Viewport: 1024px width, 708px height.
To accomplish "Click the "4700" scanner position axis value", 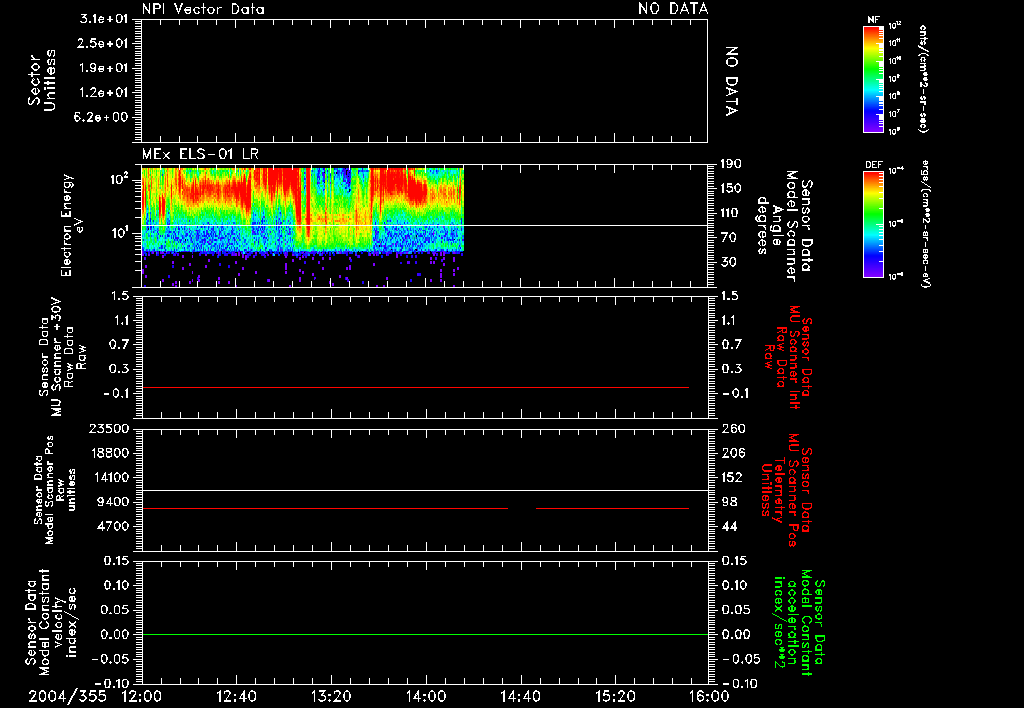I will (113, 526).
